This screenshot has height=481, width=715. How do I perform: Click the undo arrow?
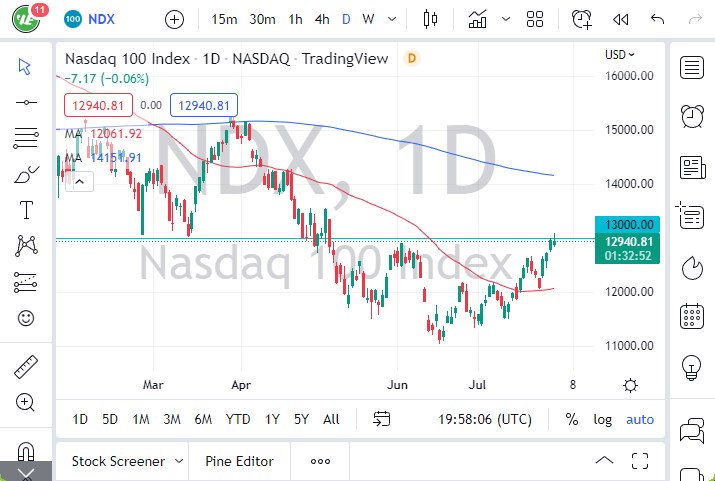657,19
